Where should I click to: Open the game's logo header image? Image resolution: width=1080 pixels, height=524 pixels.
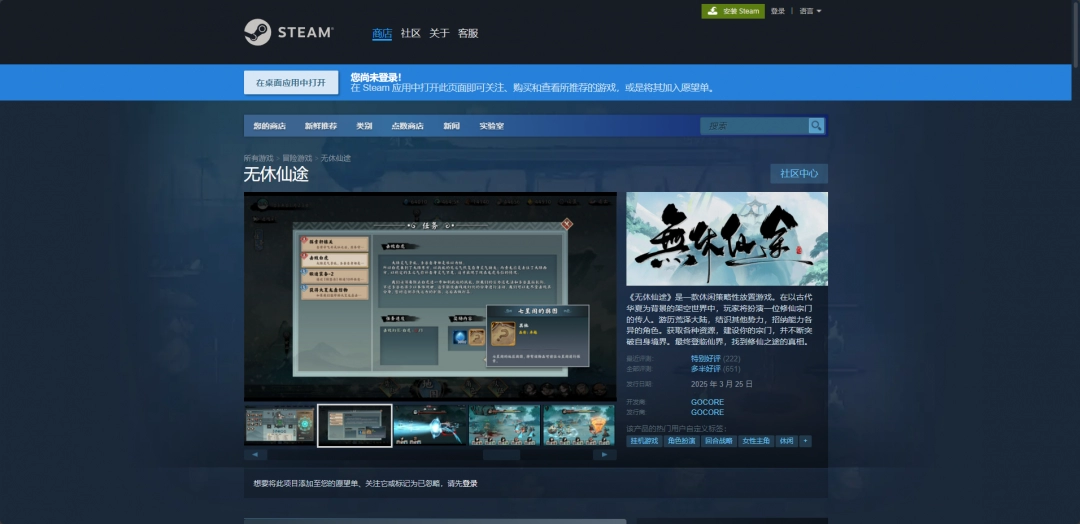click(727, 239)
